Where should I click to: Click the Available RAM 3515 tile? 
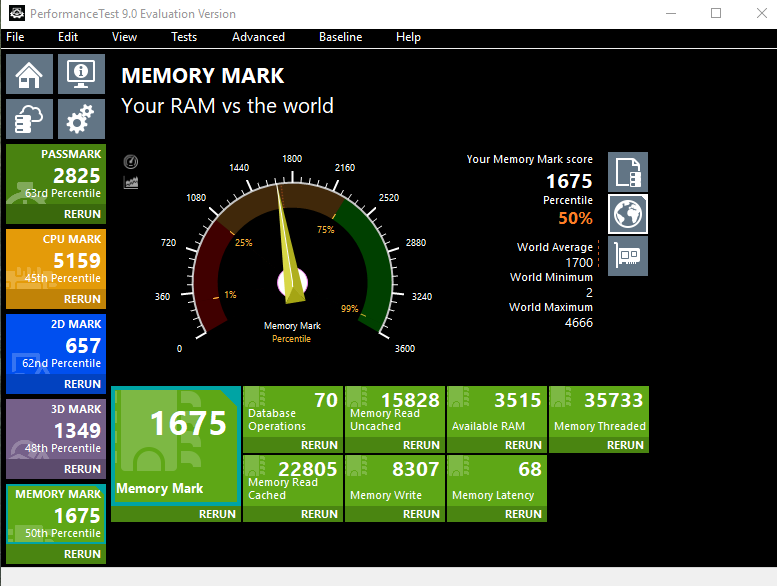(x=497, y=412)
